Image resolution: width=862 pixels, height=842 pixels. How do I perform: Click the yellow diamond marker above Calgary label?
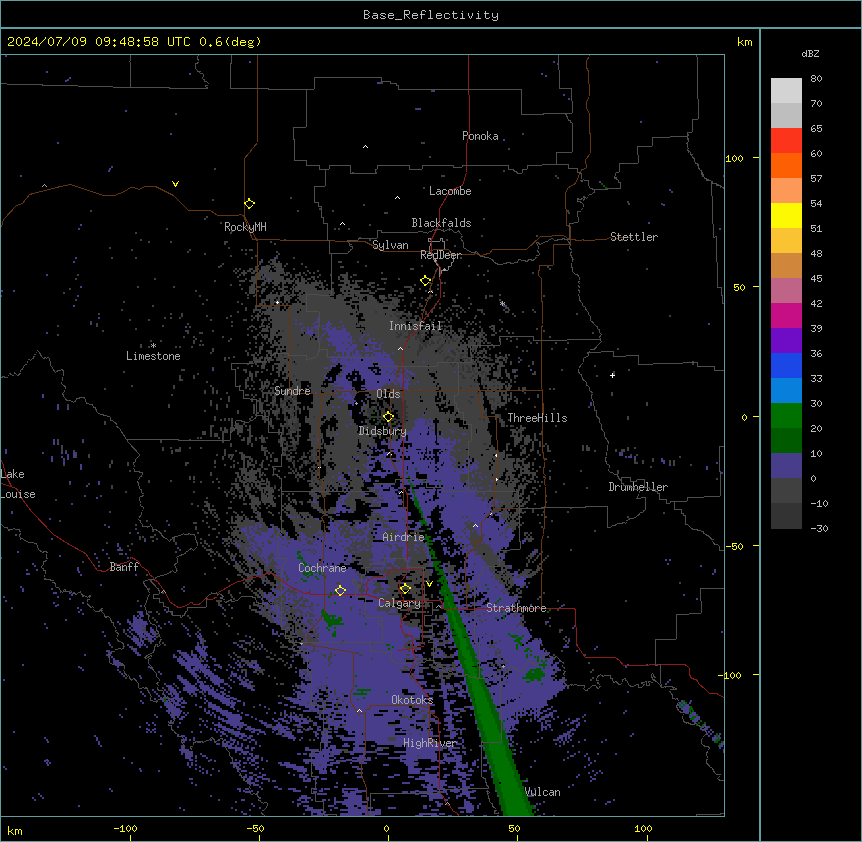405,589
